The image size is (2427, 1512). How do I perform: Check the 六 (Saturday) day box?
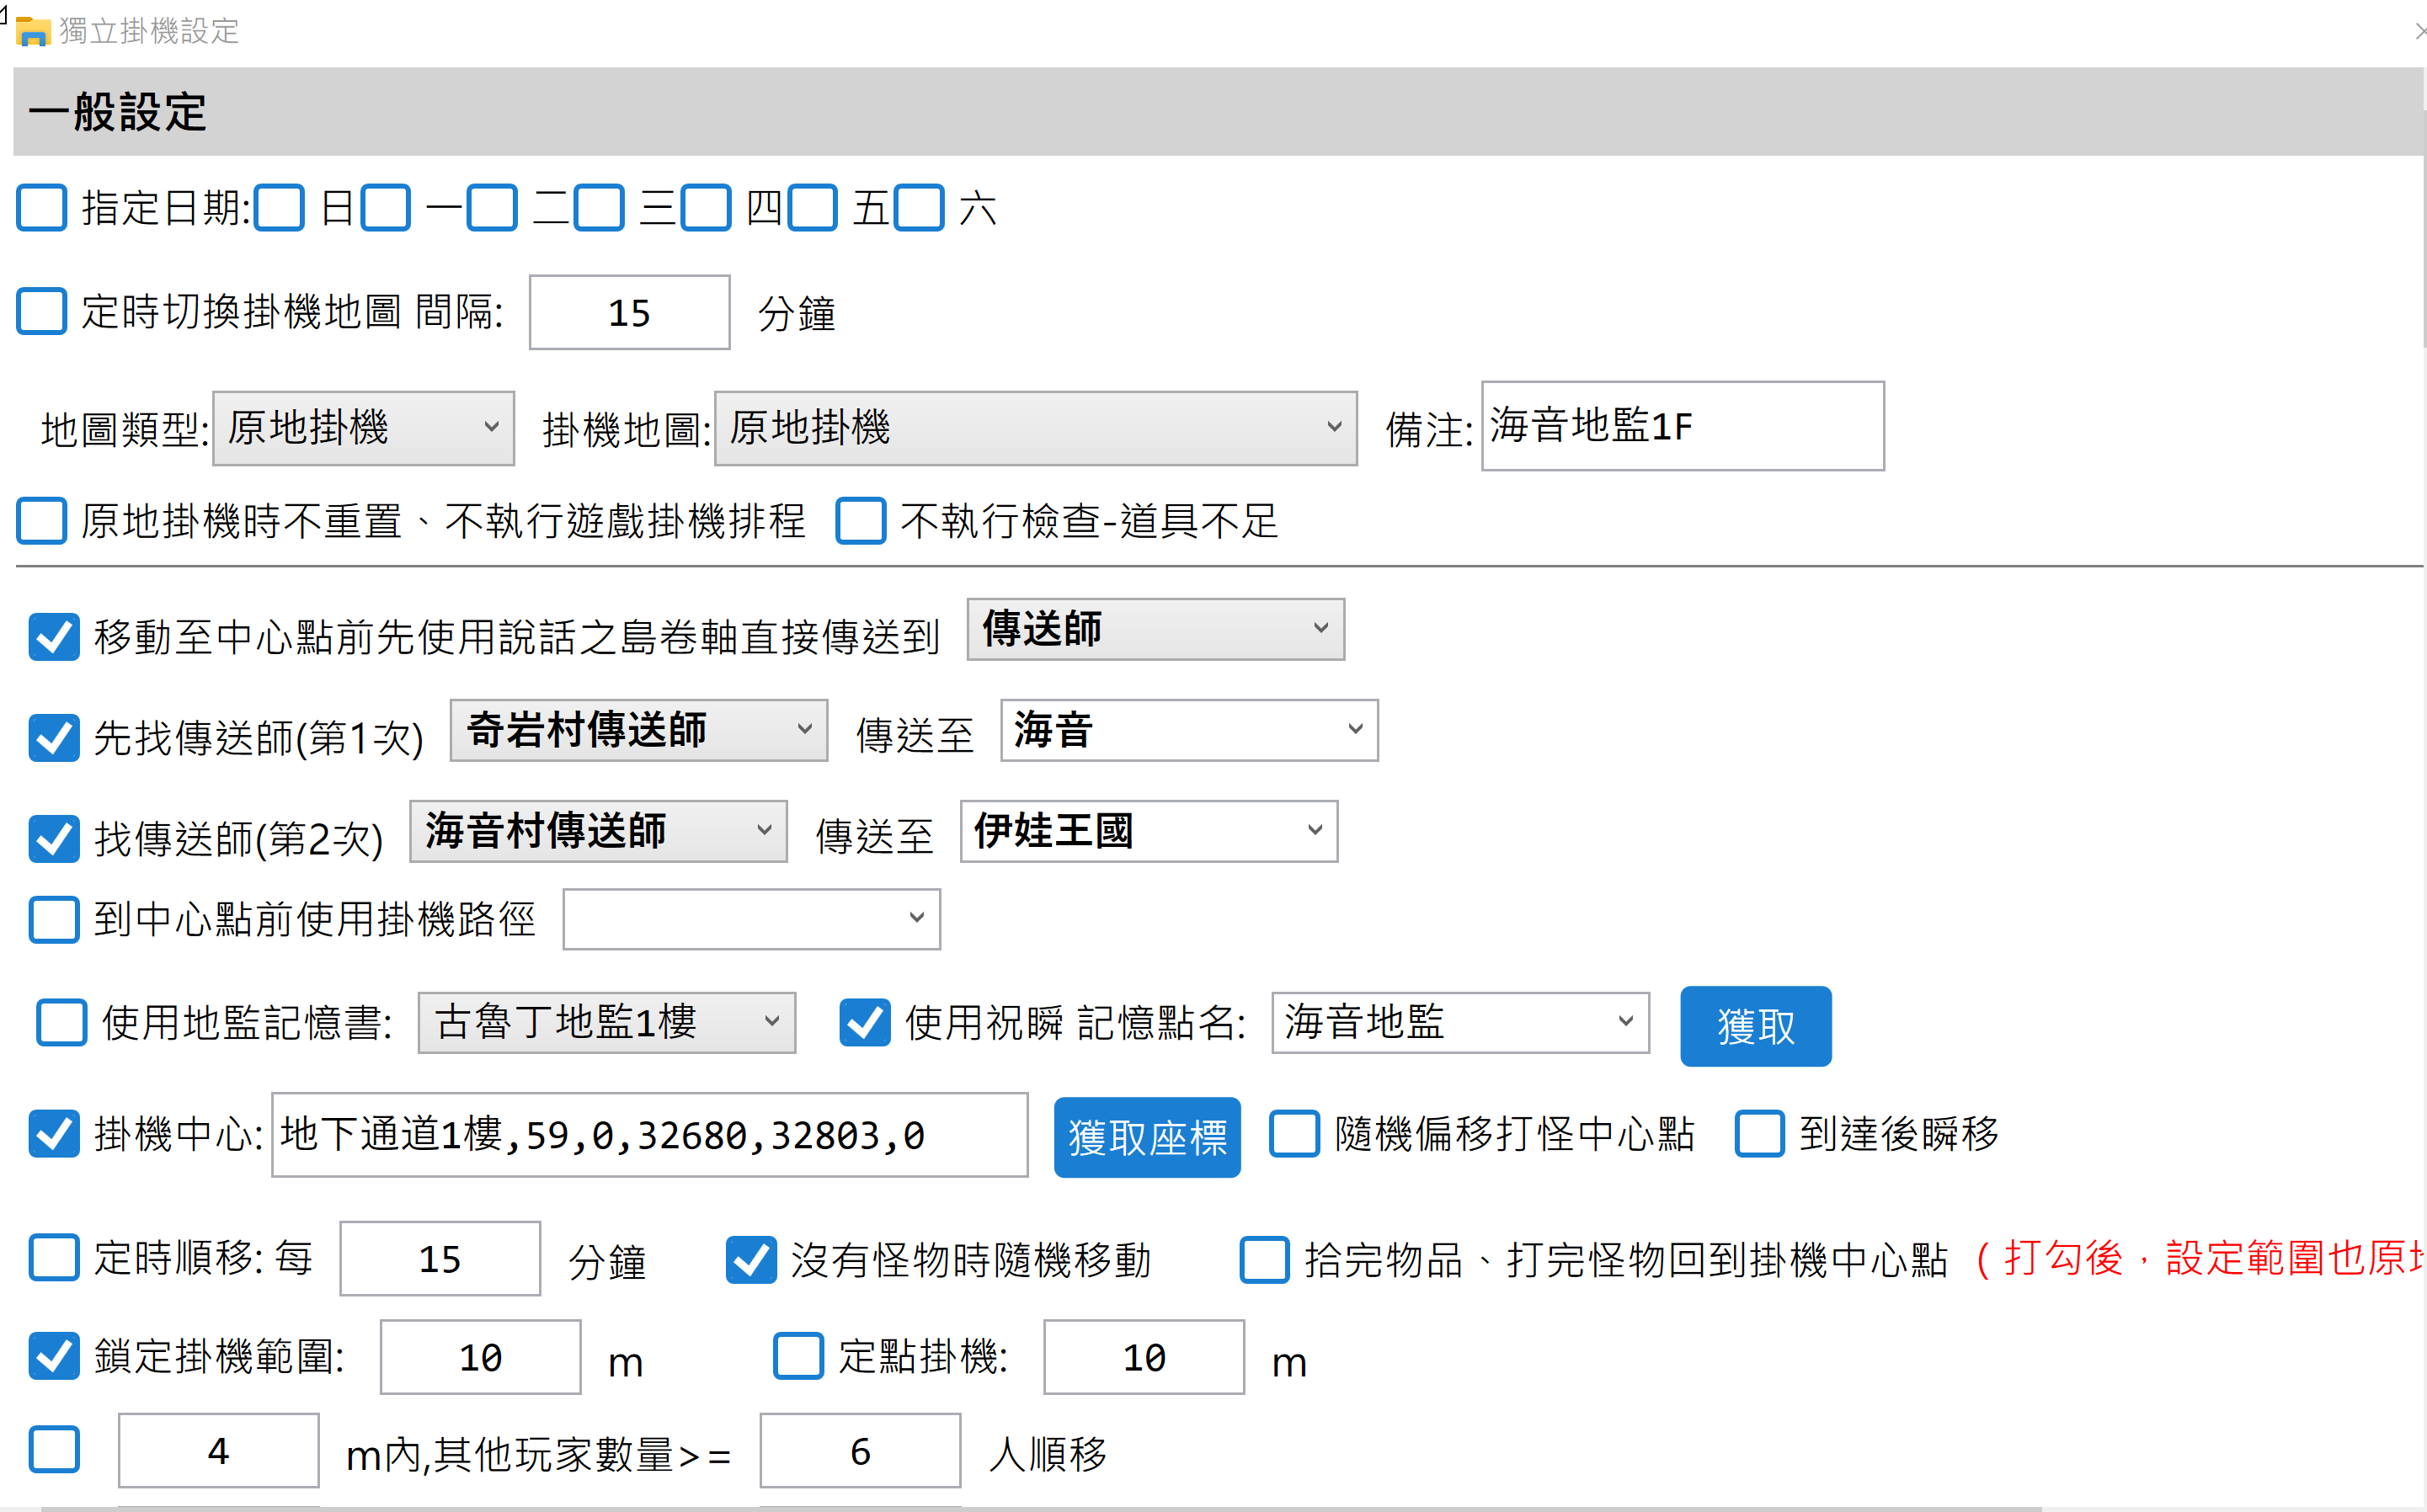click(x=919, y=208)
